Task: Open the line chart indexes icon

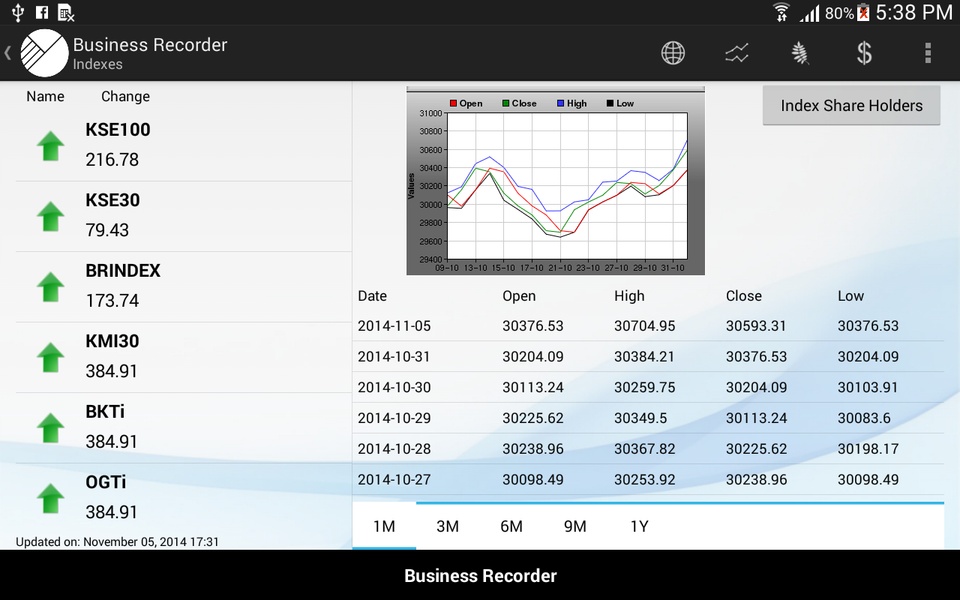Action: (737, 53)
